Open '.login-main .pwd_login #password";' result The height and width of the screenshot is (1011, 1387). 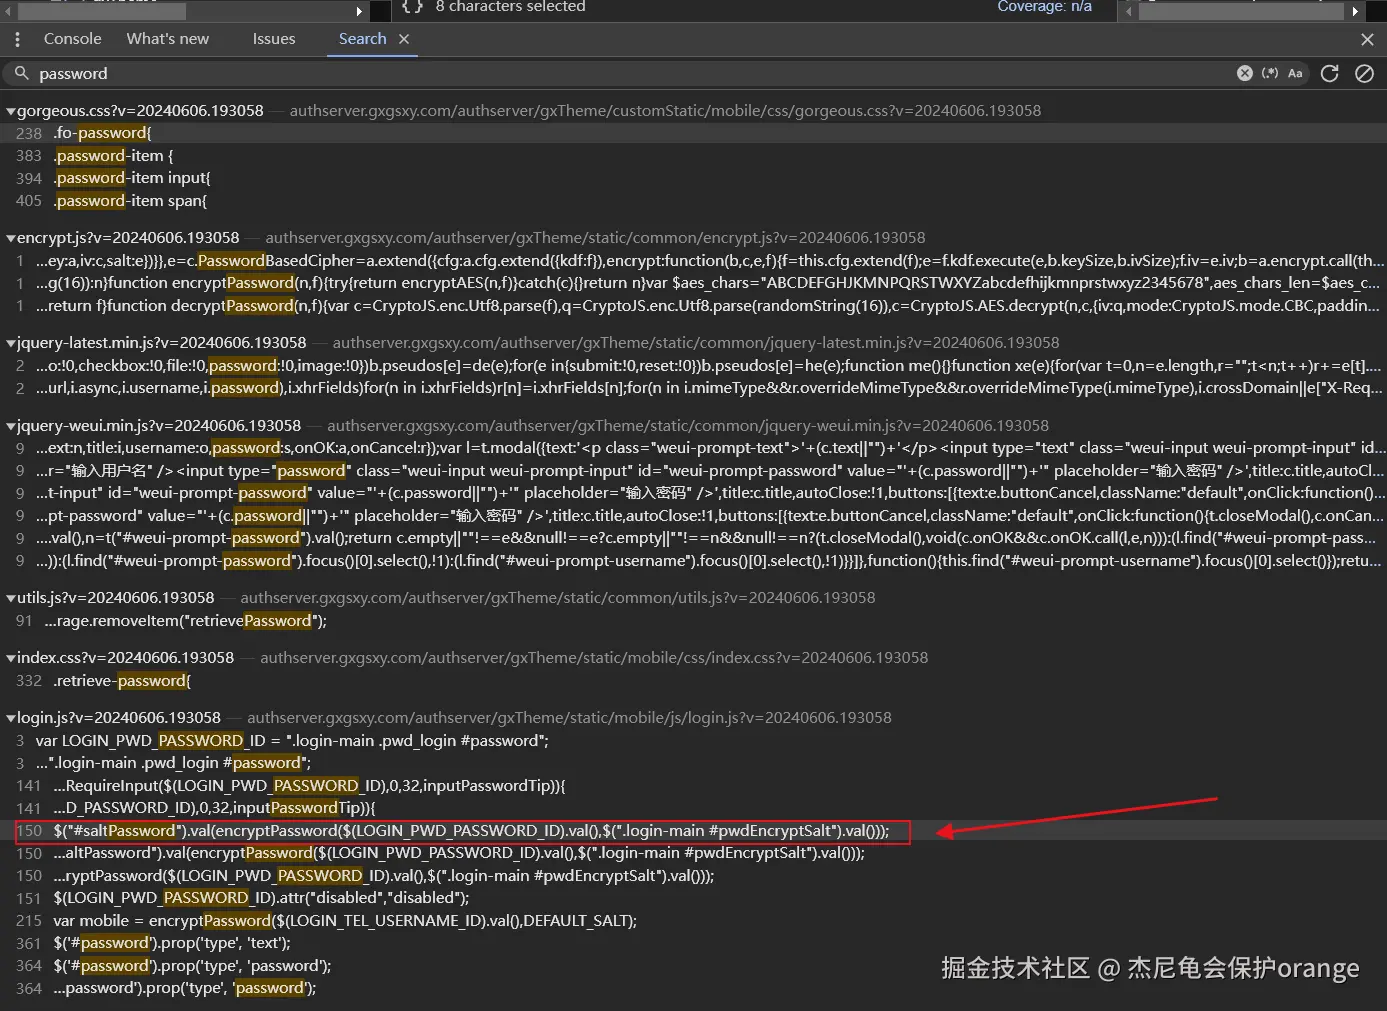[x=693, y=763]
